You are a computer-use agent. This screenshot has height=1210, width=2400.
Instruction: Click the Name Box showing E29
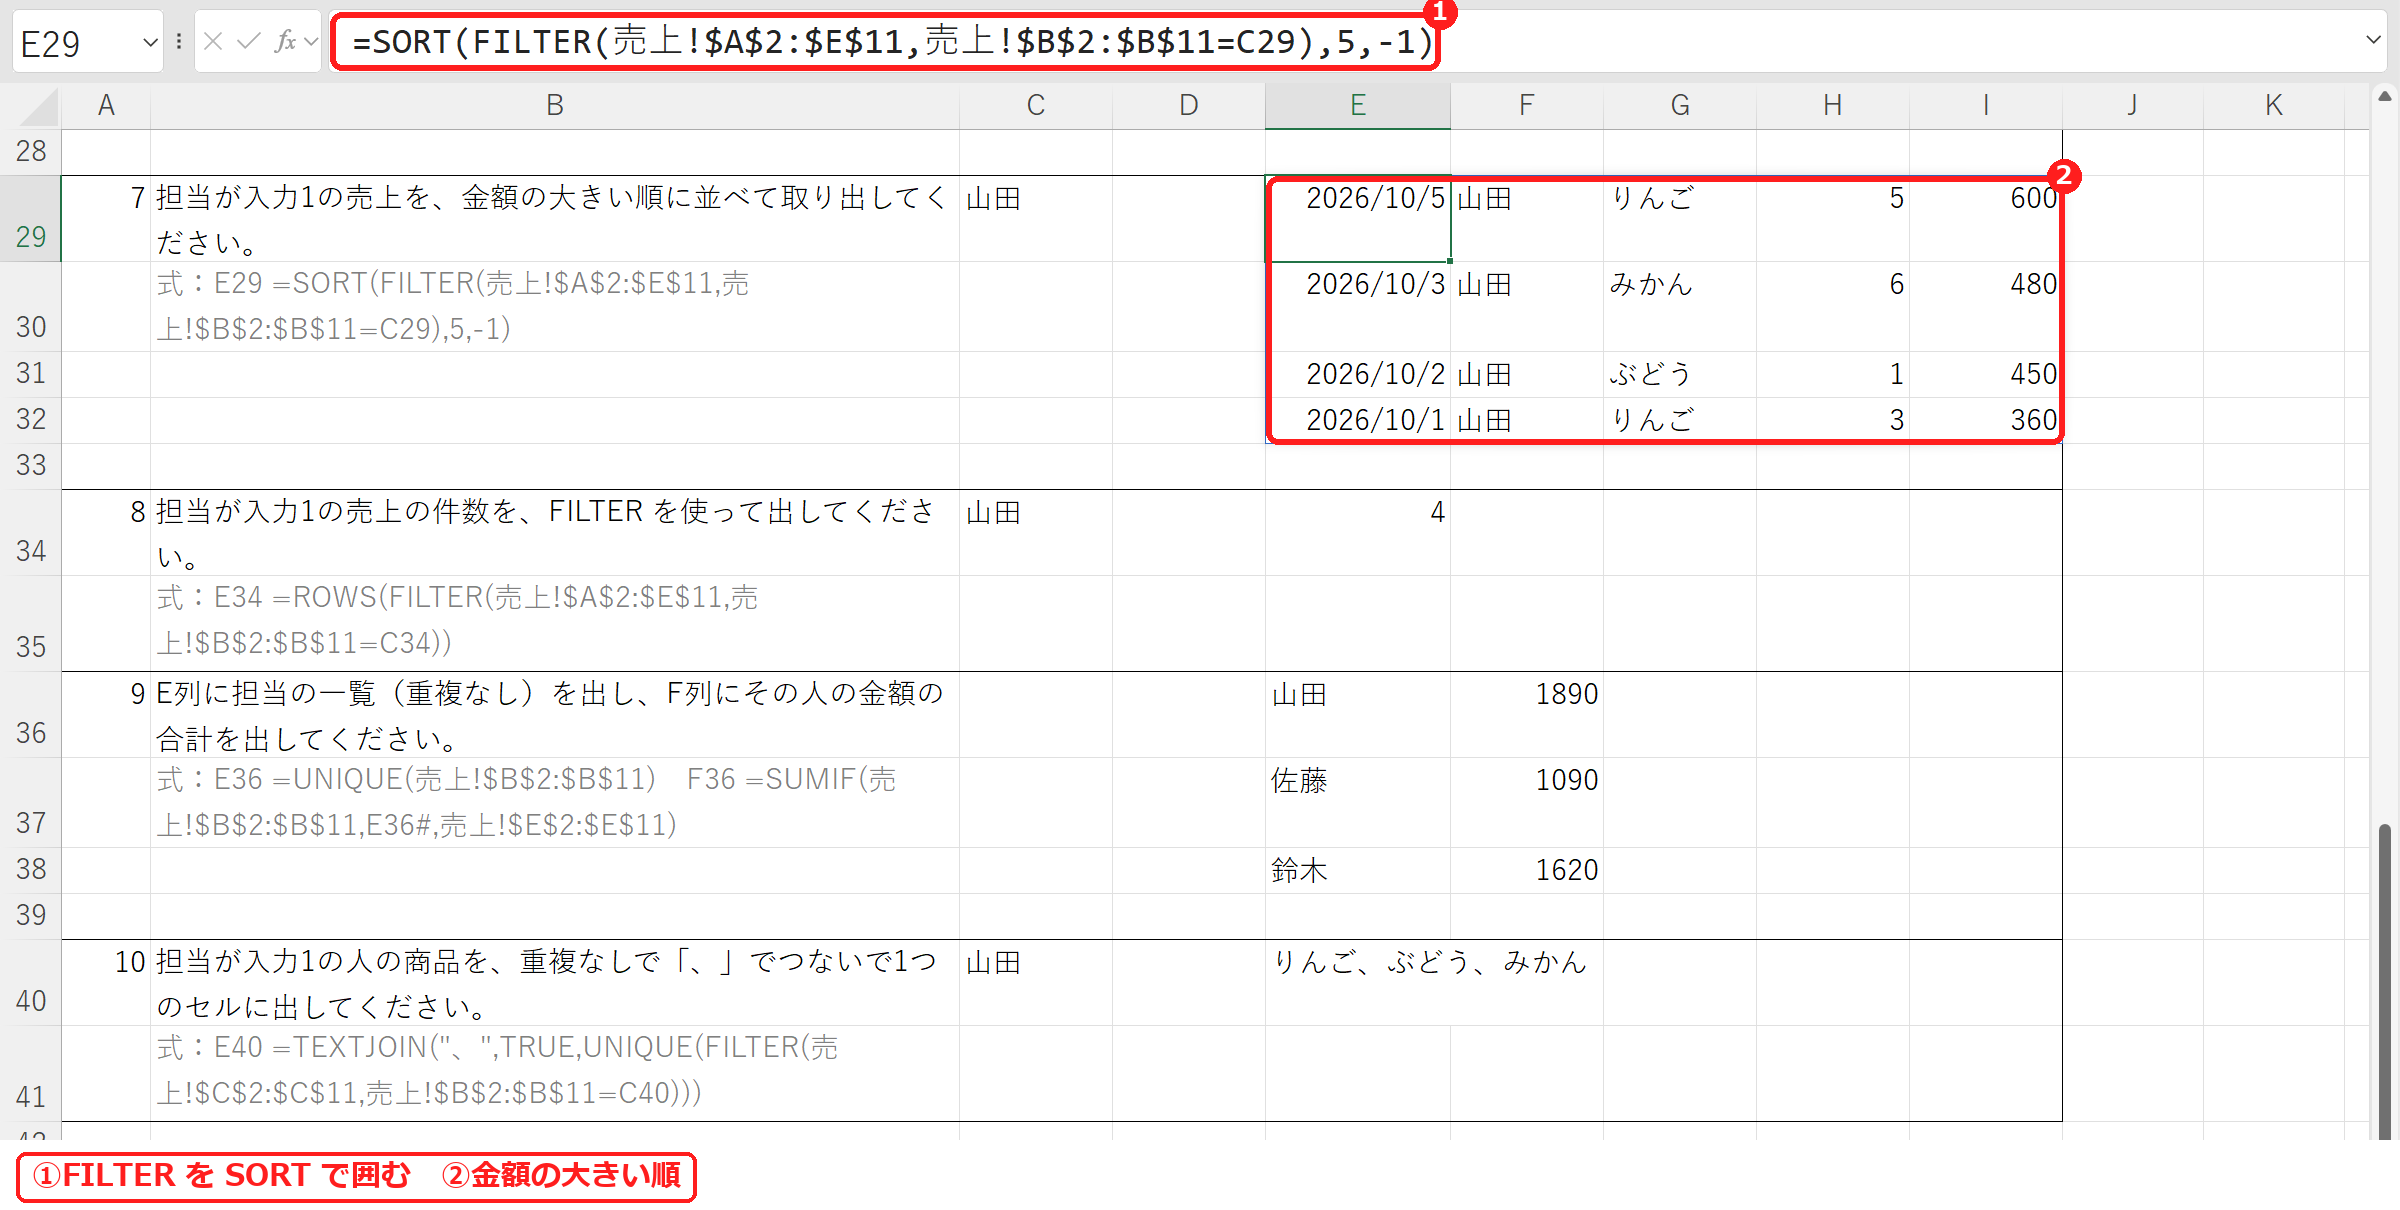(76, 42)
